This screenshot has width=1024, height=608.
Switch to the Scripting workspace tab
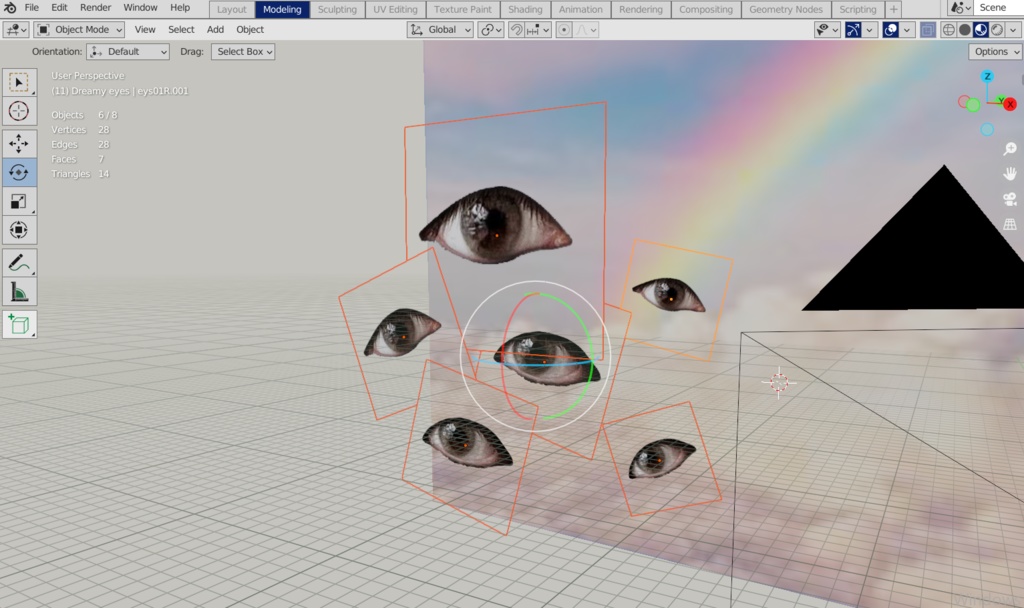(x=857, y=9)
